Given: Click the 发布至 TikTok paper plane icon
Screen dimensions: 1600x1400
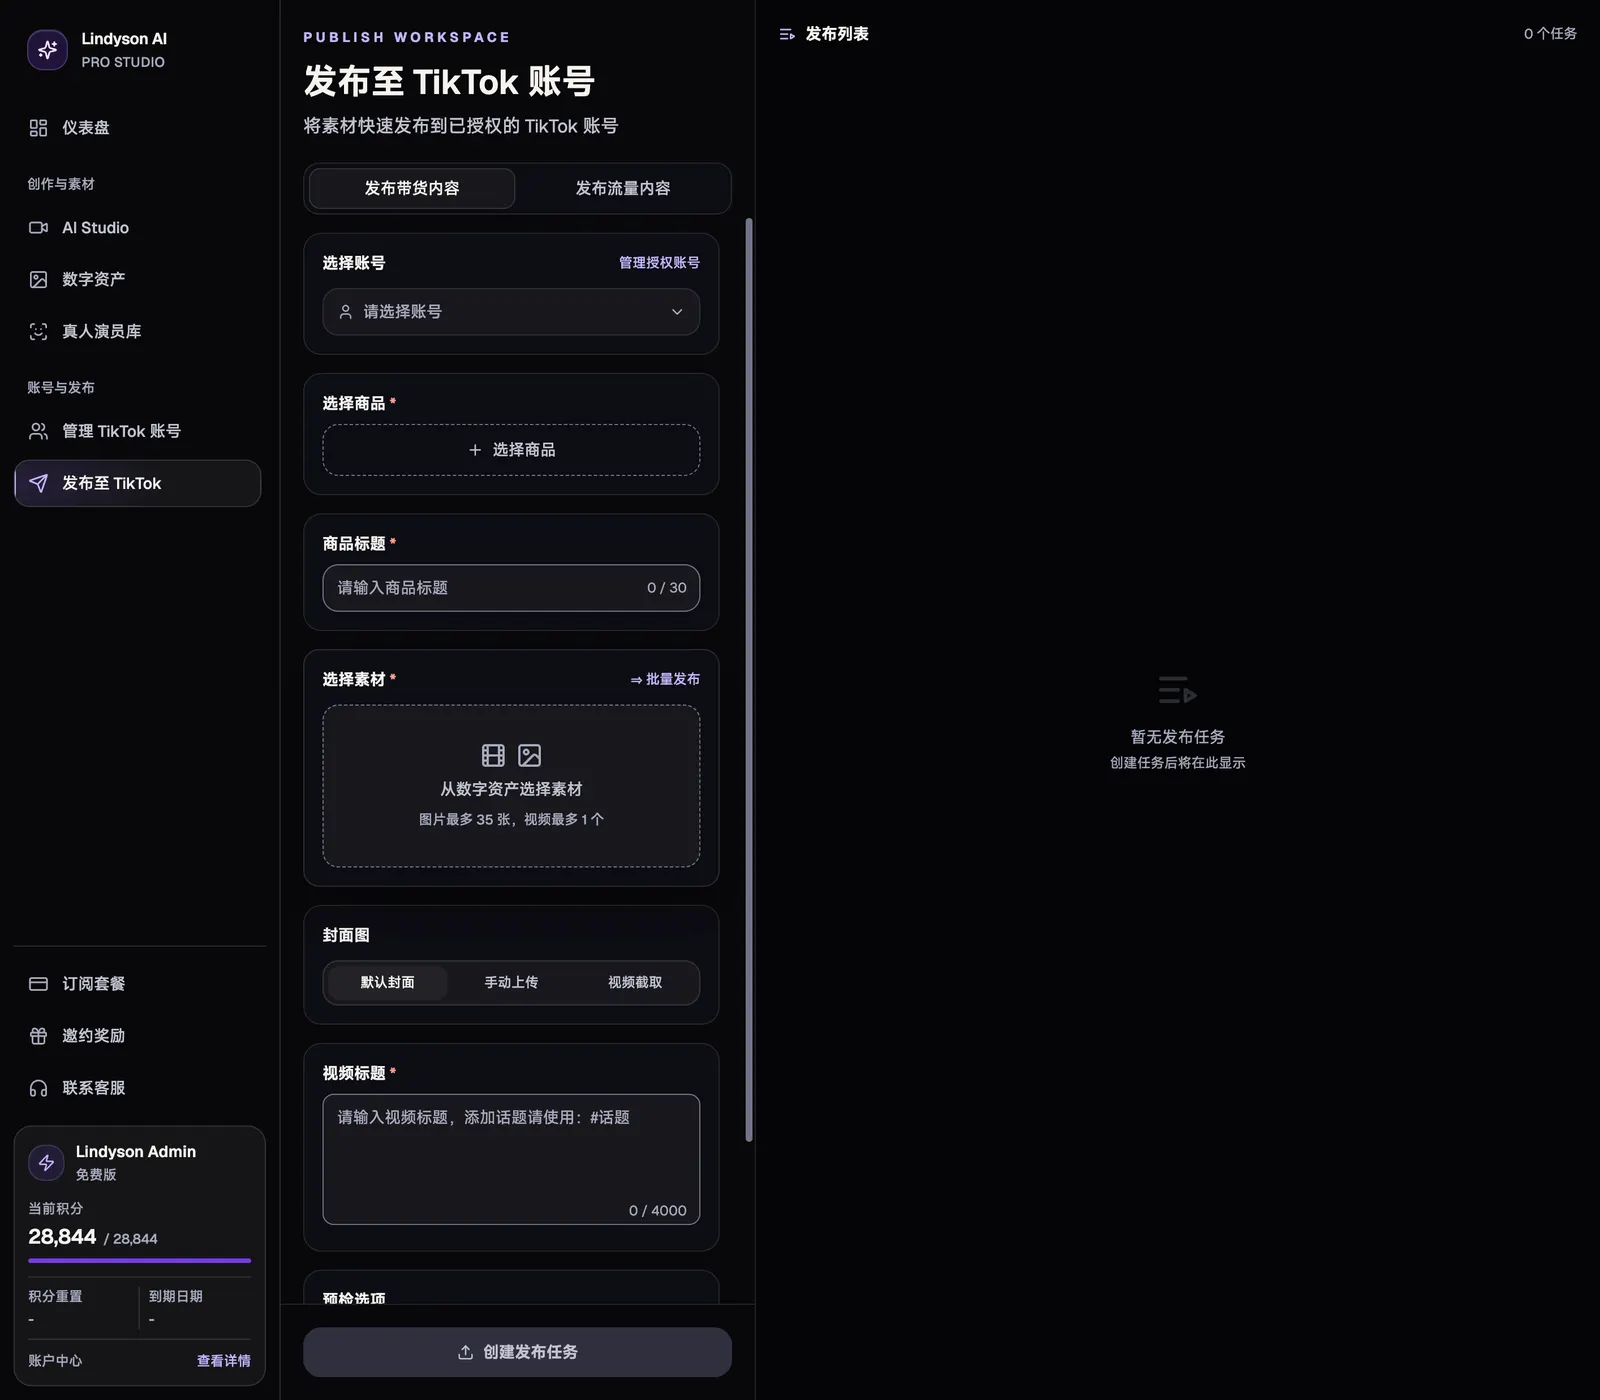Looking at the screenshot, I should click(x=38, y=483).
